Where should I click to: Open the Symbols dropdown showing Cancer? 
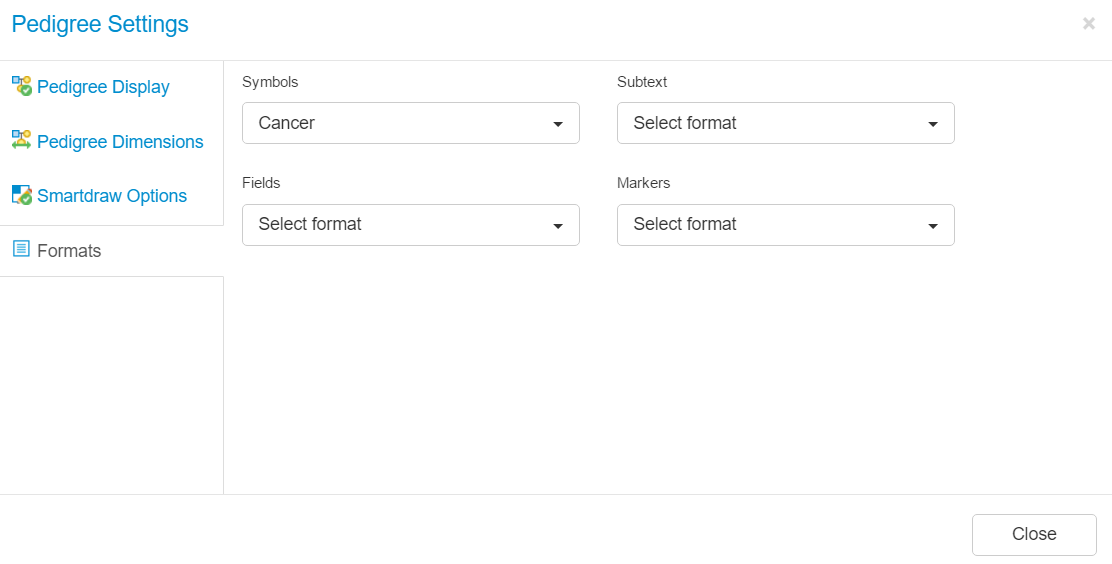click(411, 123)
